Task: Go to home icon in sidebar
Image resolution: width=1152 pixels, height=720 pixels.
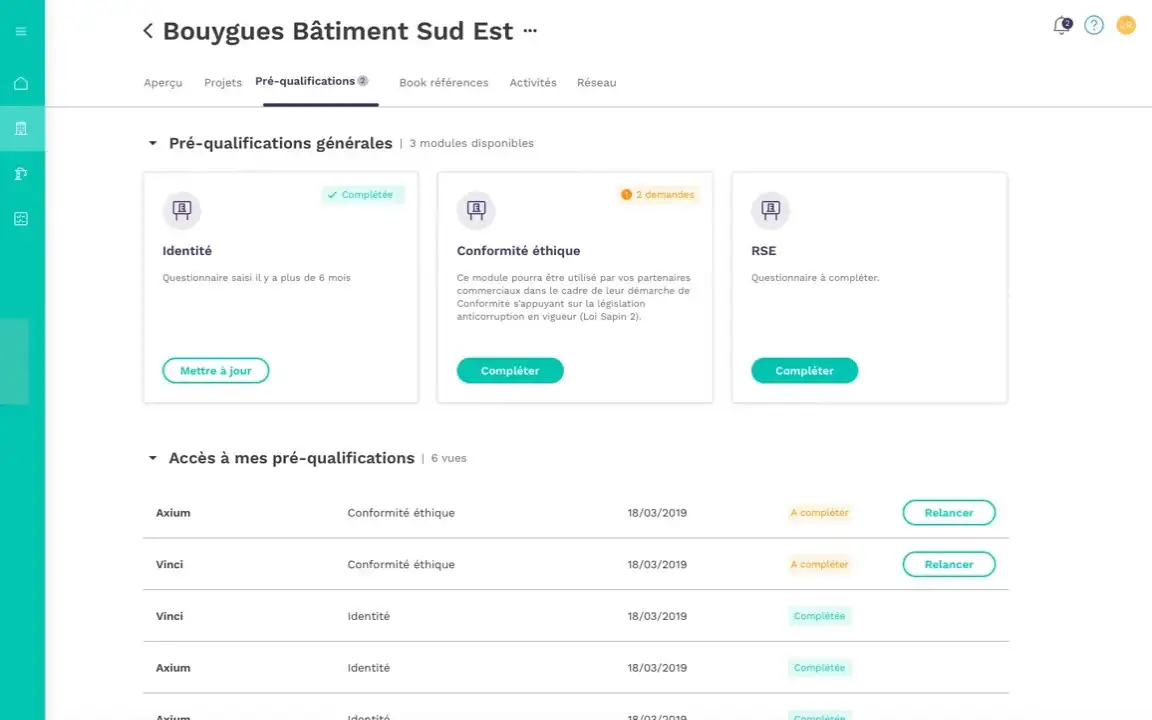Action: click(x=21, y=83)
